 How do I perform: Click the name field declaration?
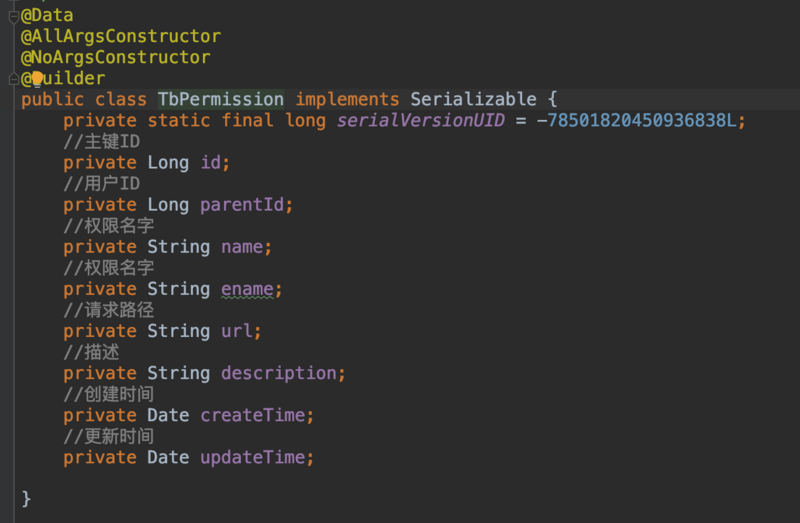pyautogui.click(x=243, y=246)
